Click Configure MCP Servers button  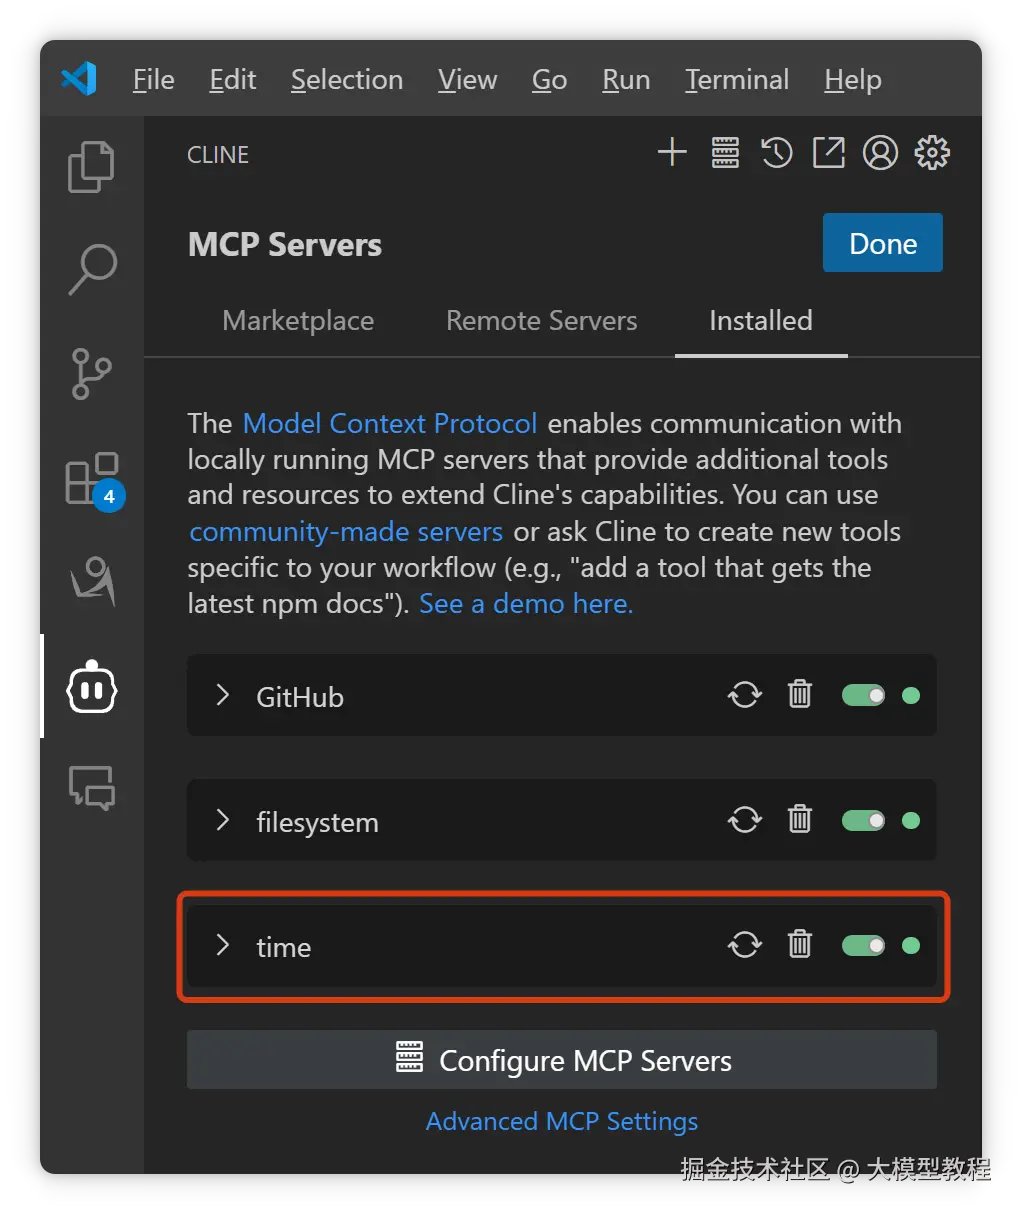562,1060
